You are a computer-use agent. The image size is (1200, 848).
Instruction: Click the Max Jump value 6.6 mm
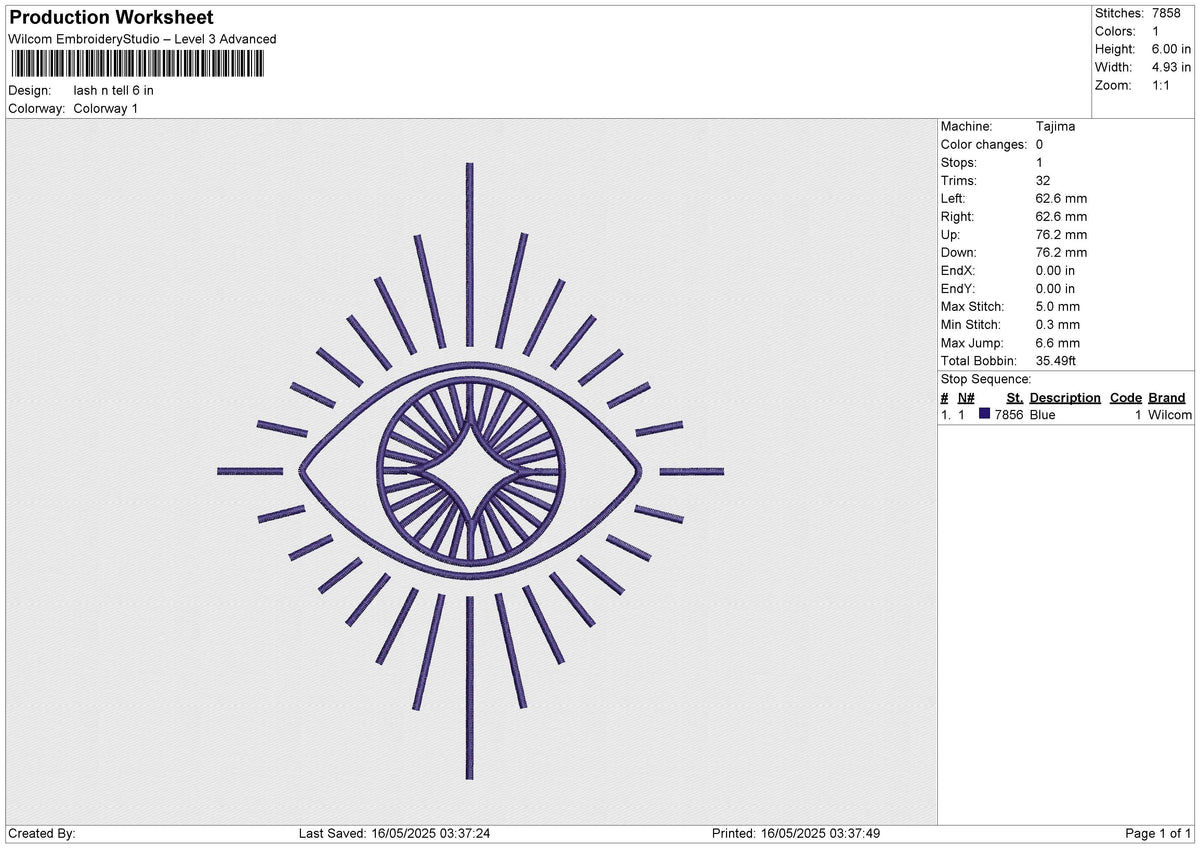[1058, 342]
